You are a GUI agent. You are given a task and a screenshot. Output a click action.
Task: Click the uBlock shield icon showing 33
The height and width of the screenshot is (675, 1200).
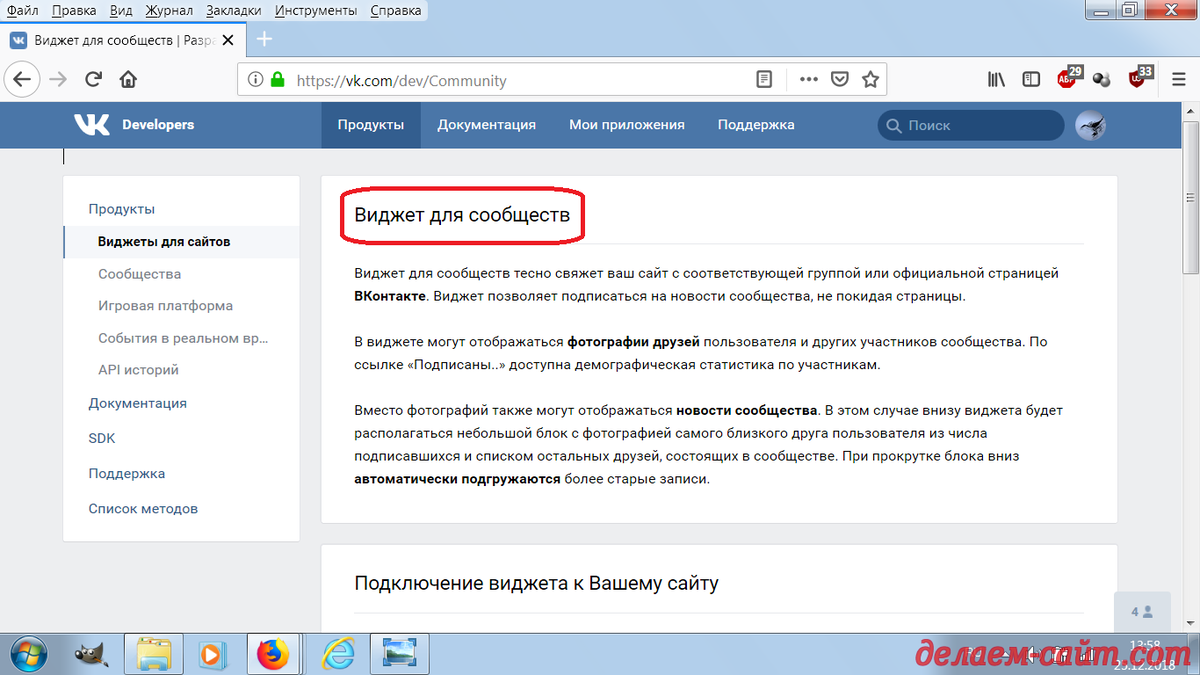pyautogui.click(x=1136, y=78)
